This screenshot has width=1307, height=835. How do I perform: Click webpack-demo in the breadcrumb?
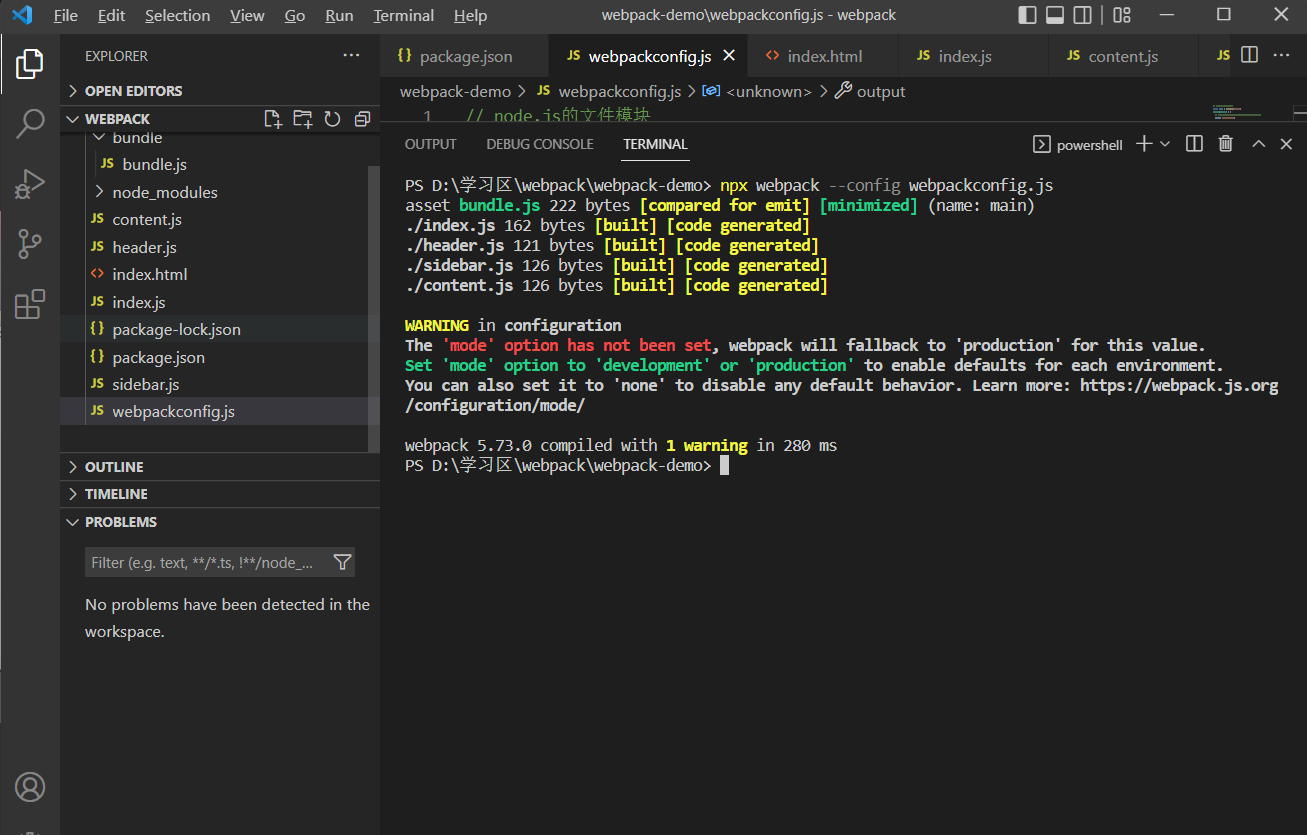tap(456, 92)
